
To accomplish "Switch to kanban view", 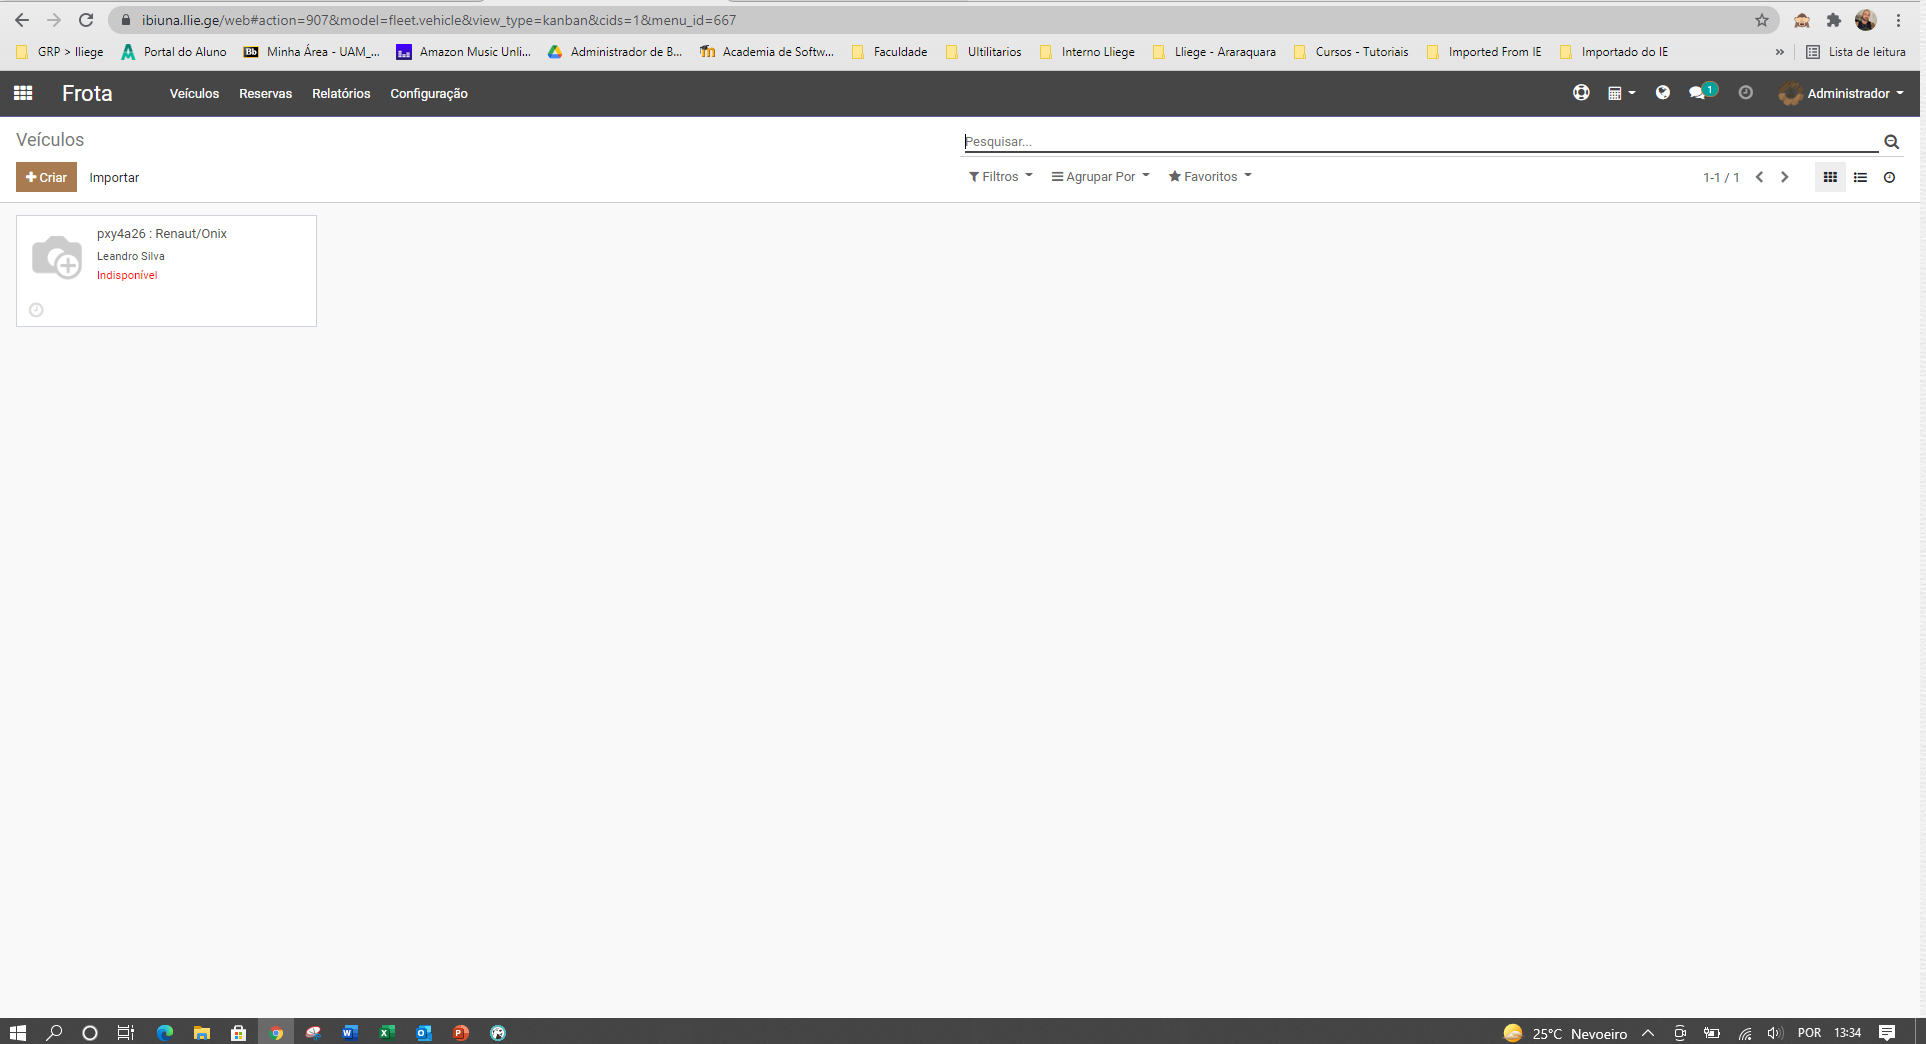I will click(x=1830, y=177).
